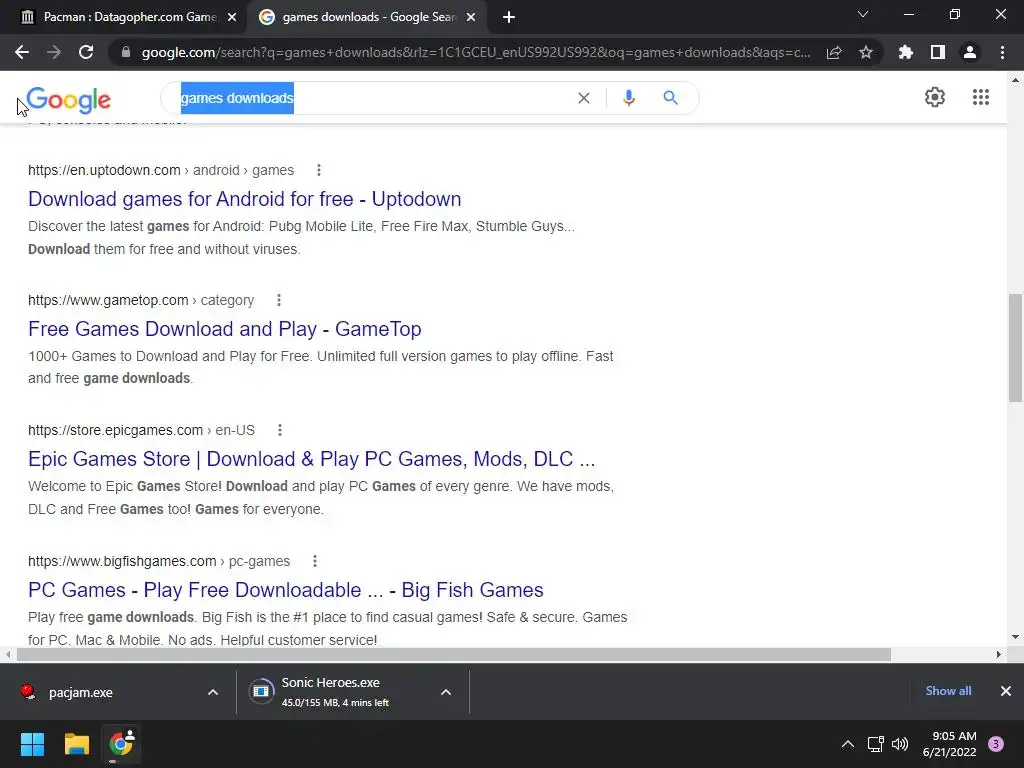
Task: Click the store.epicgames.com result URL
Action: 141,430
